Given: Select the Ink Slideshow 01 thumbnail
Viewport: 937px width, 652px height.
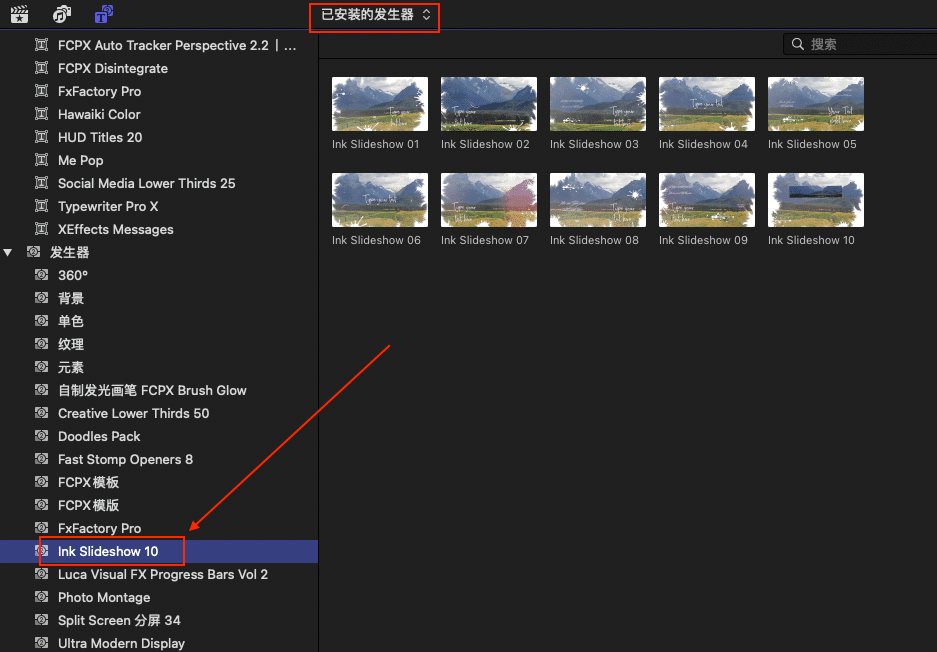Looking at the screenshot, I should click(380, 104).
